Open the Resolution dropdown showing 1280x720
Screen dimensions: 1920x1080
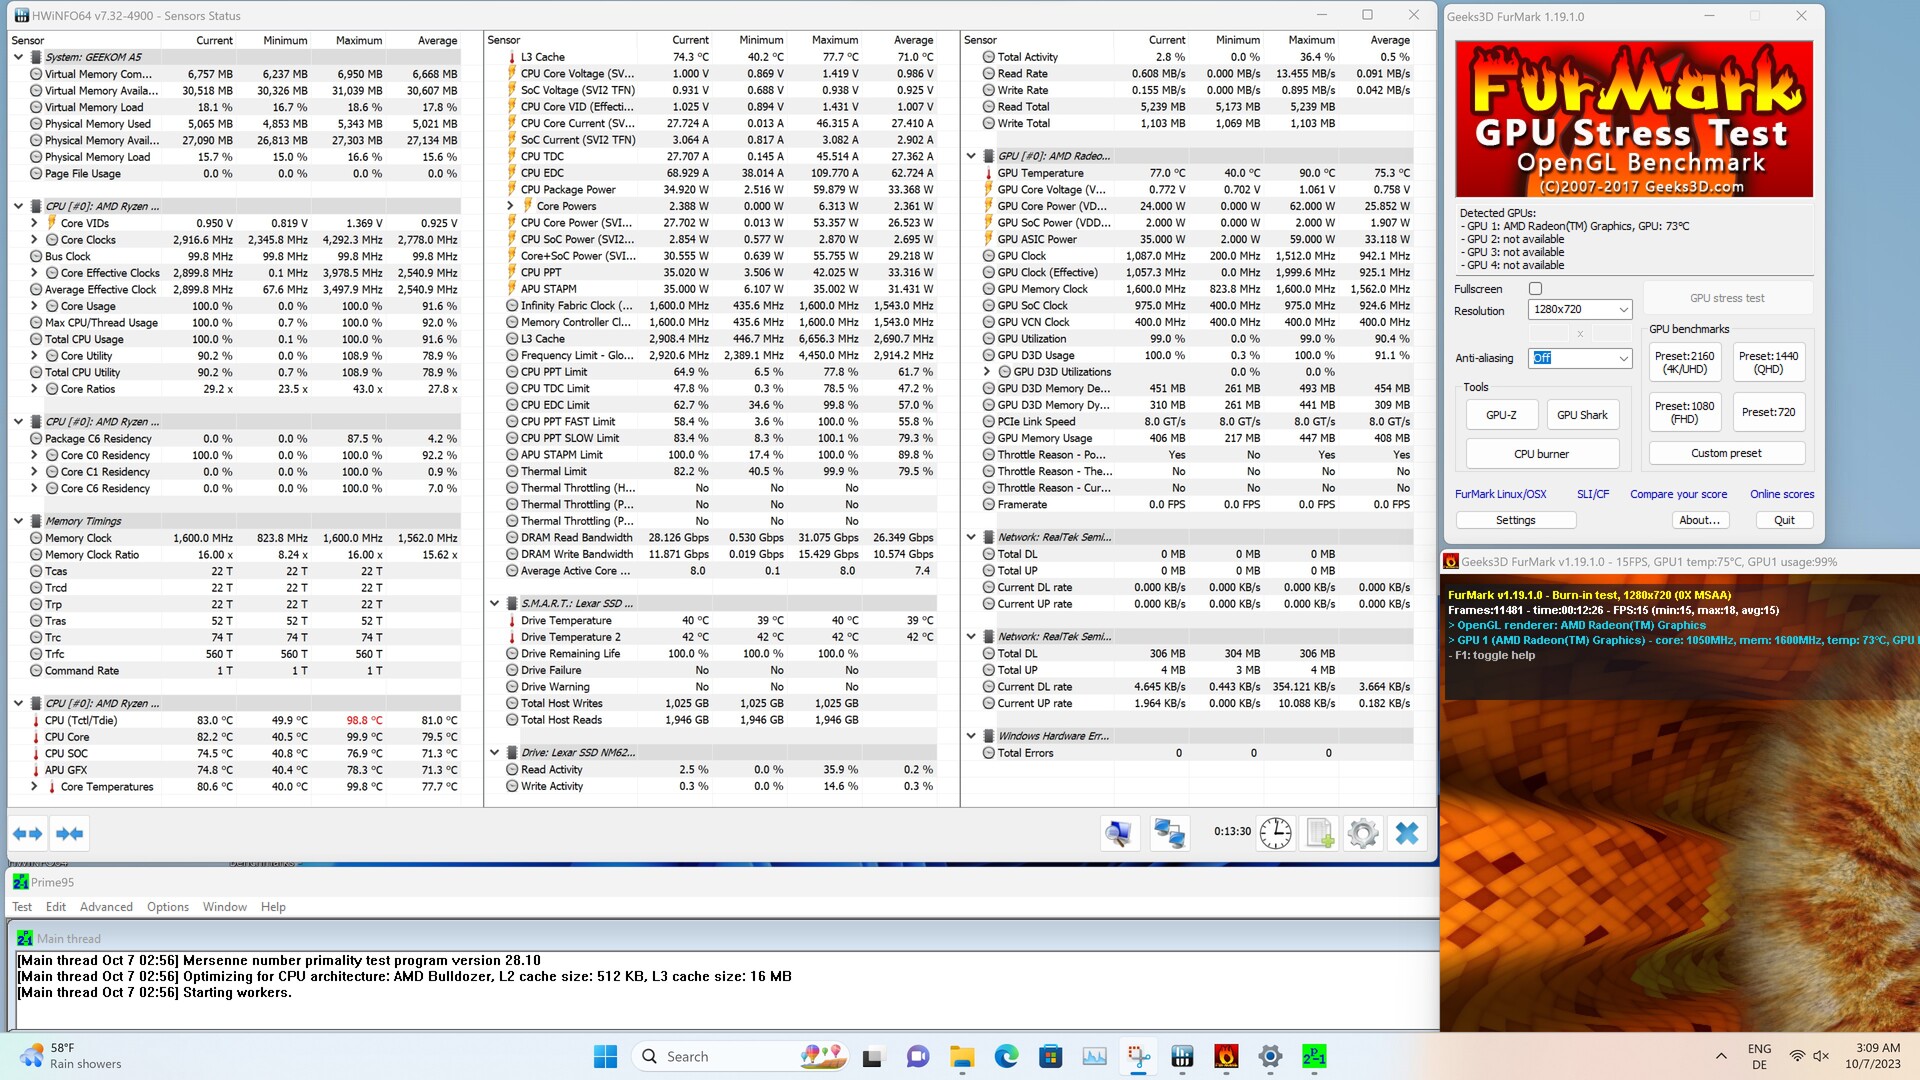tap(1580, 310)
